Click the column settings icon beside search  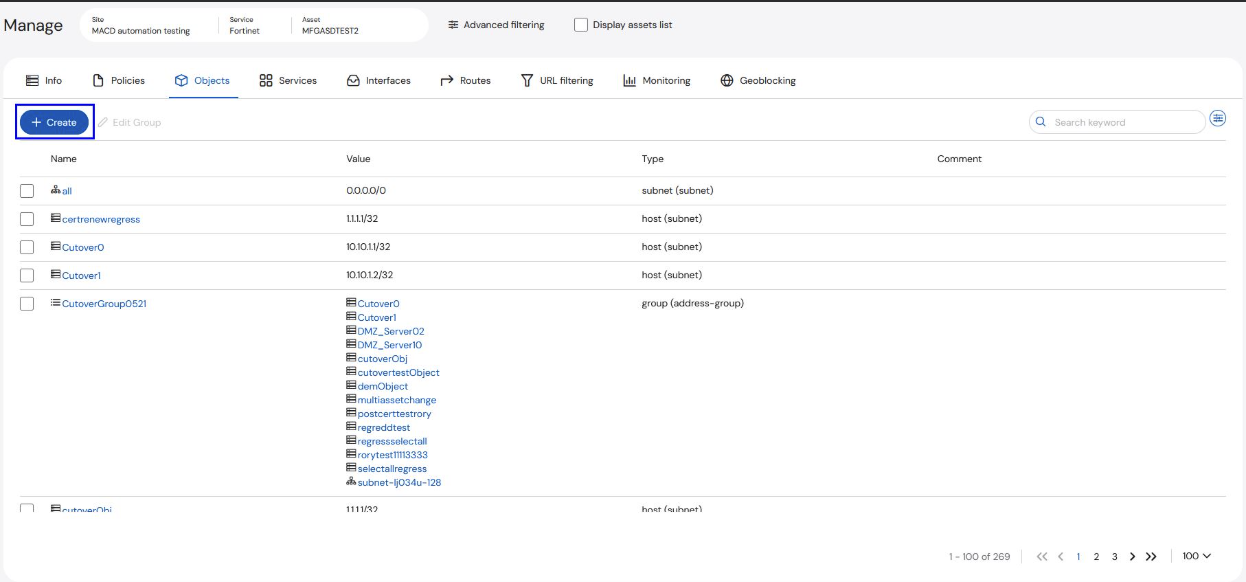click(x=1217, y=118)
